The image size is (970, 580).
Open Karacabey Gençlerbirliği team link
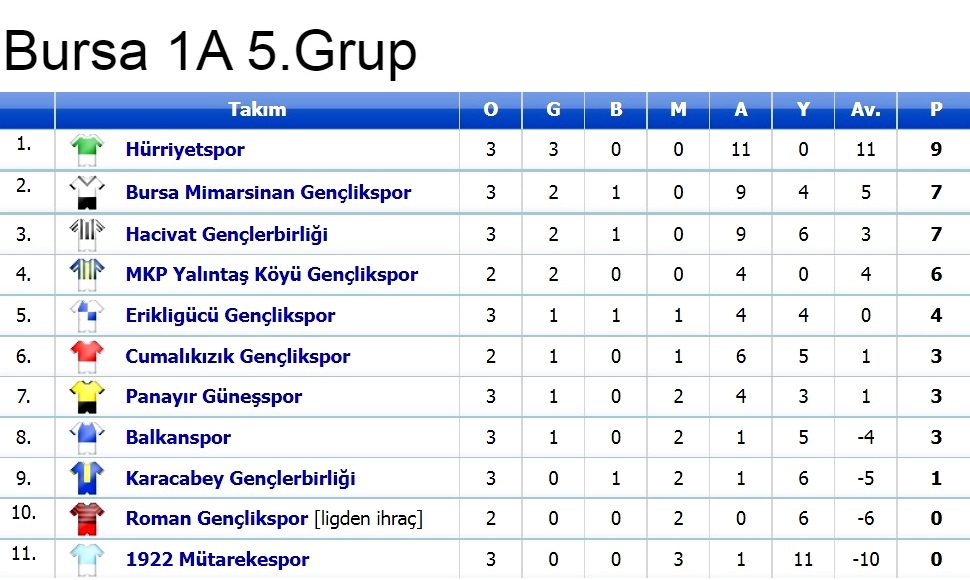pyautogui.click(x=240, y=479)
